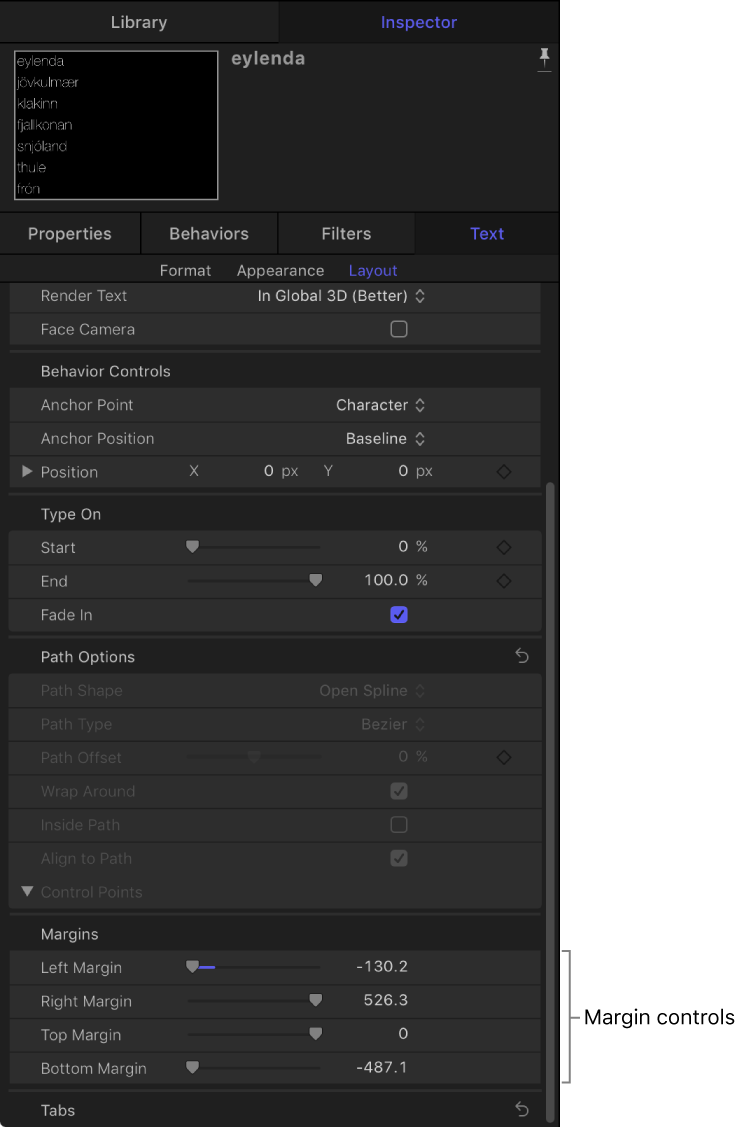This screenshot has width=740, height=1128.
Task: Open the Behaviors pane
Action: tap(208, 233)
